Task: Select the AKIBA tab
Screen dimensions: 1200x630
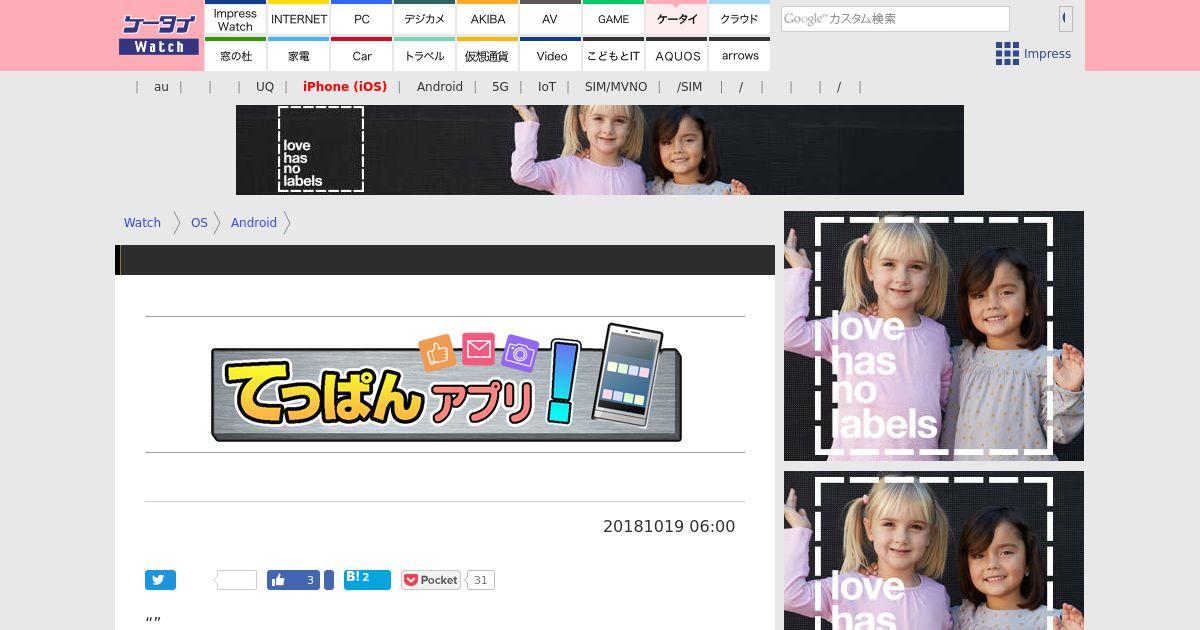Action: (488, 19)
